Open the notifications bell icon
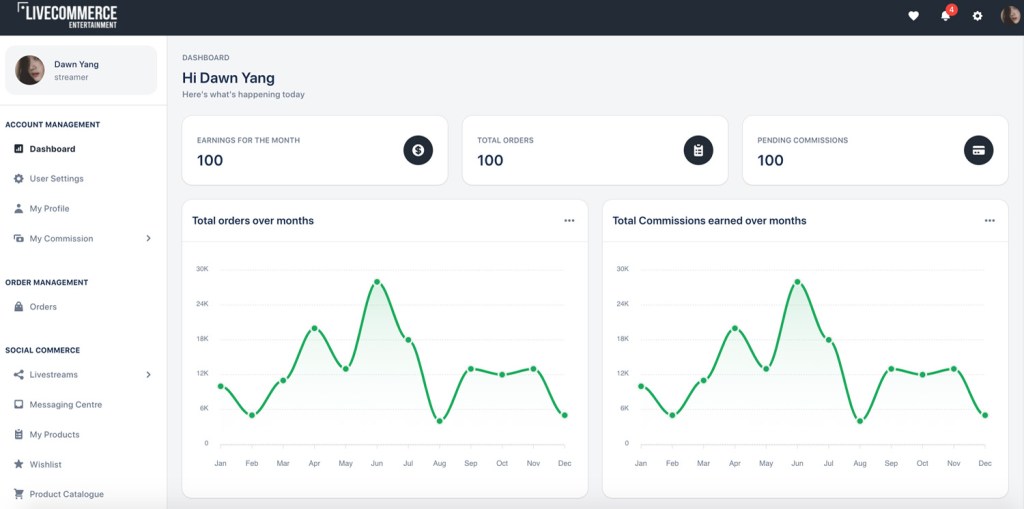 pos(945,16)
